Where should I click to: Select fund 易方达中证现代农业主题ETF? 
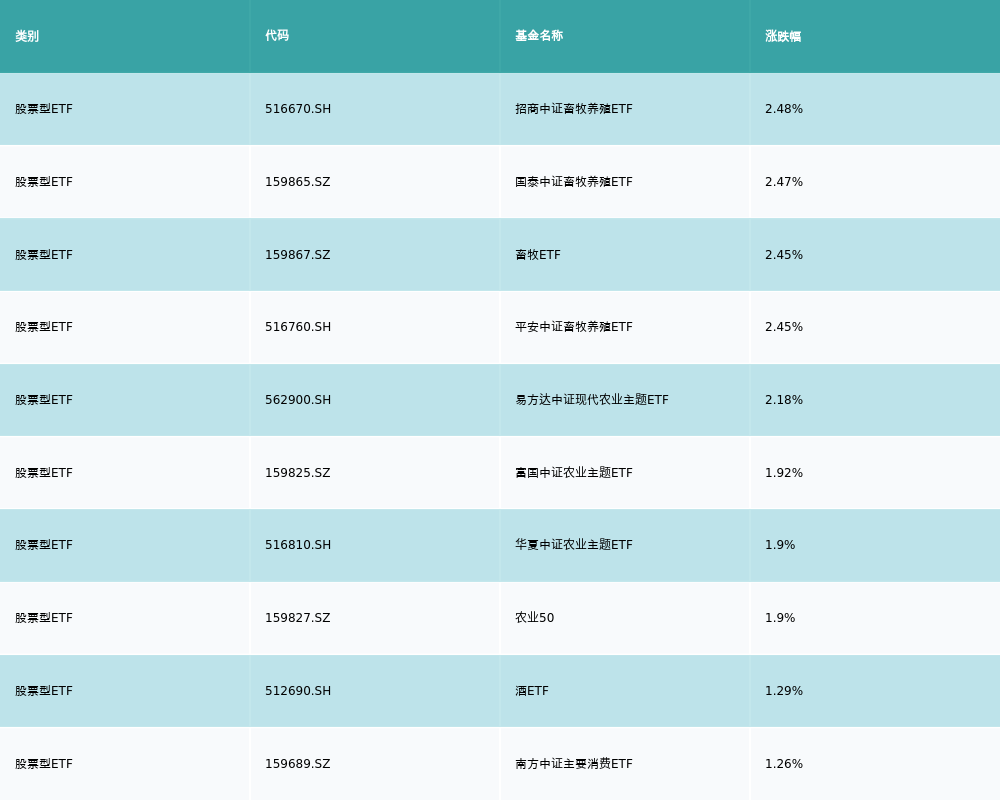coord(592,400)
